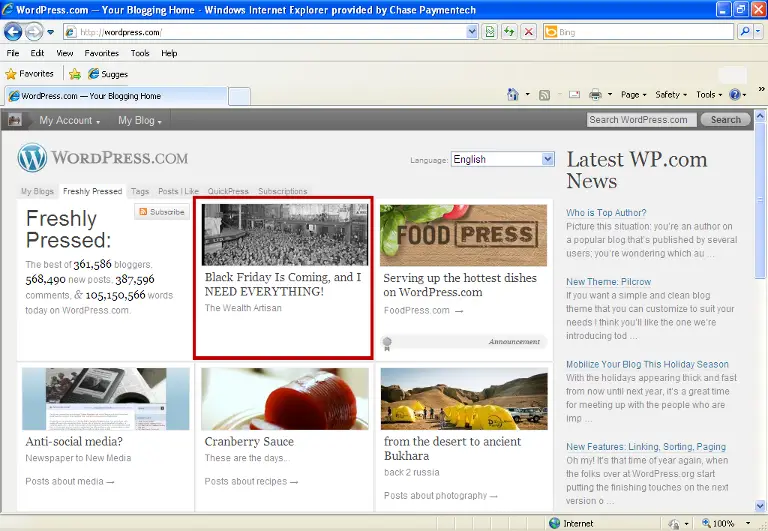Open the Tools command bar menu
Viewport: 768px width, 531px height.
pos(709,95)
